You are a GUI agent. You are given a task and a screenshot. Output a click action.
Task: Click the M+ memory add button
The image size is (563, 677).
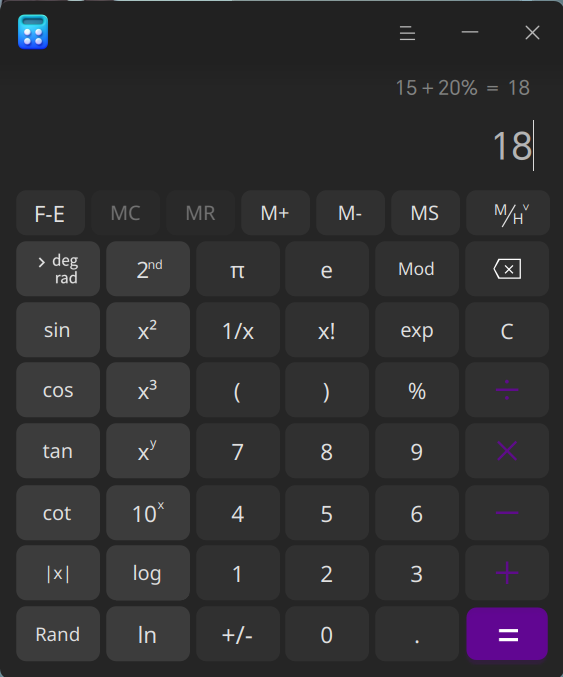click(275, 213)
